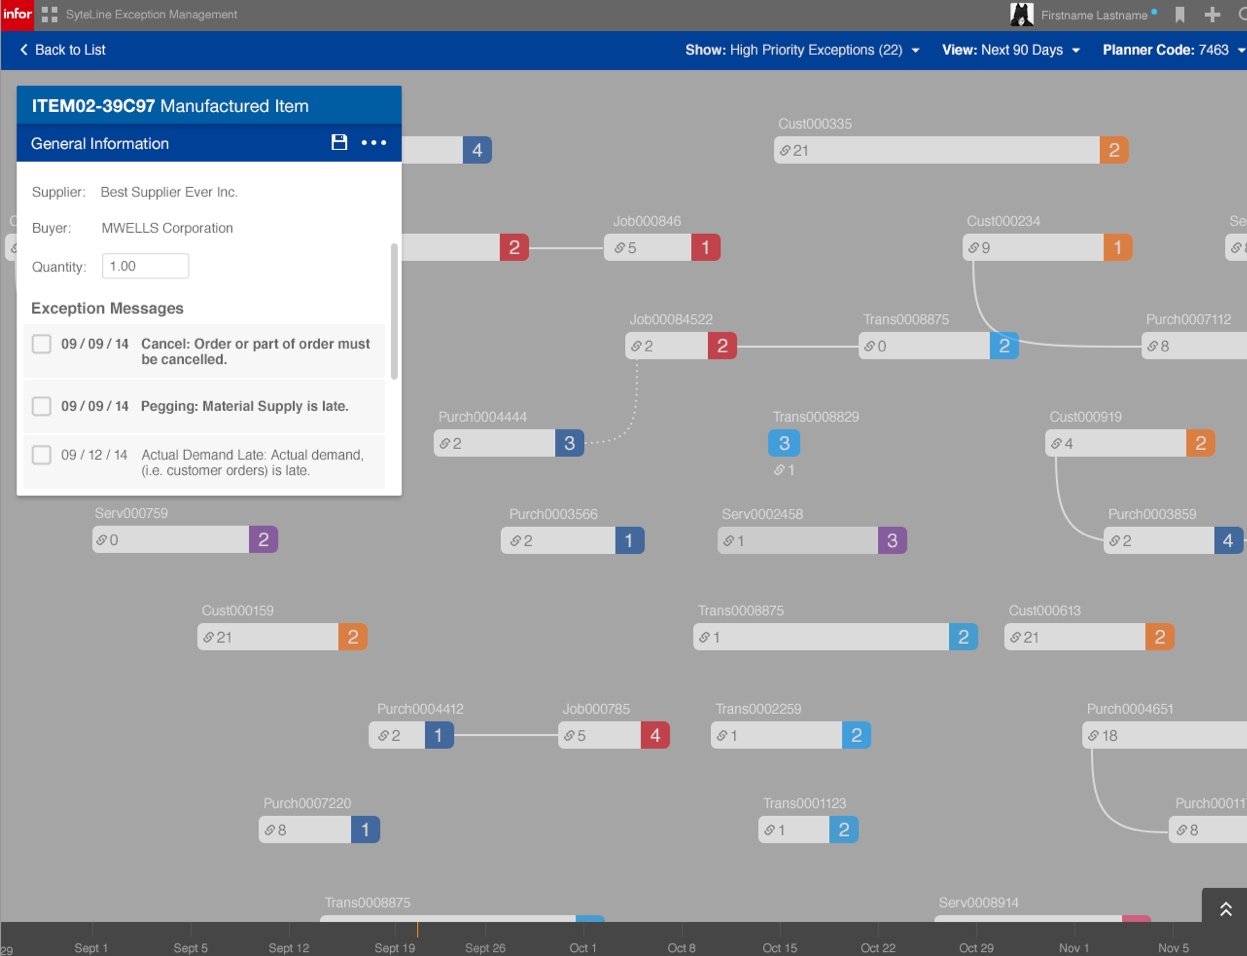Click red badge 4 on Job000785
The height and width of the screenshot is (956, 1247).
[655, 735]
